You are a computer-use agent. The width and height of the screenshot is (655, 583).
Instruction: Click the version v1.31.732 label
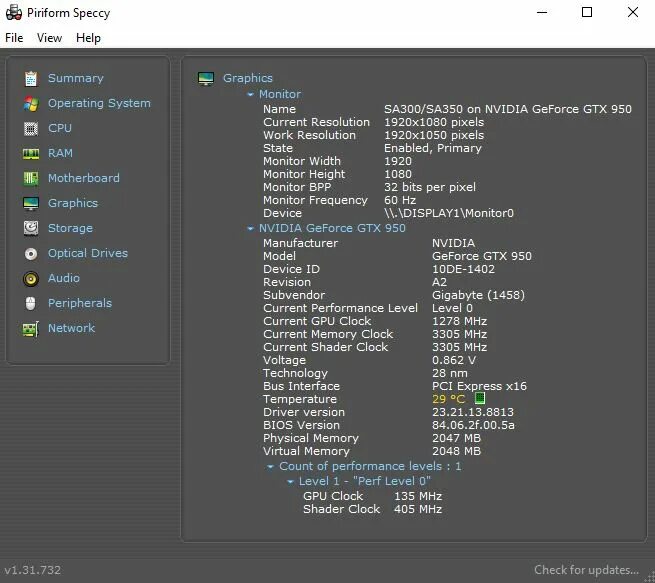coord(33,570)
